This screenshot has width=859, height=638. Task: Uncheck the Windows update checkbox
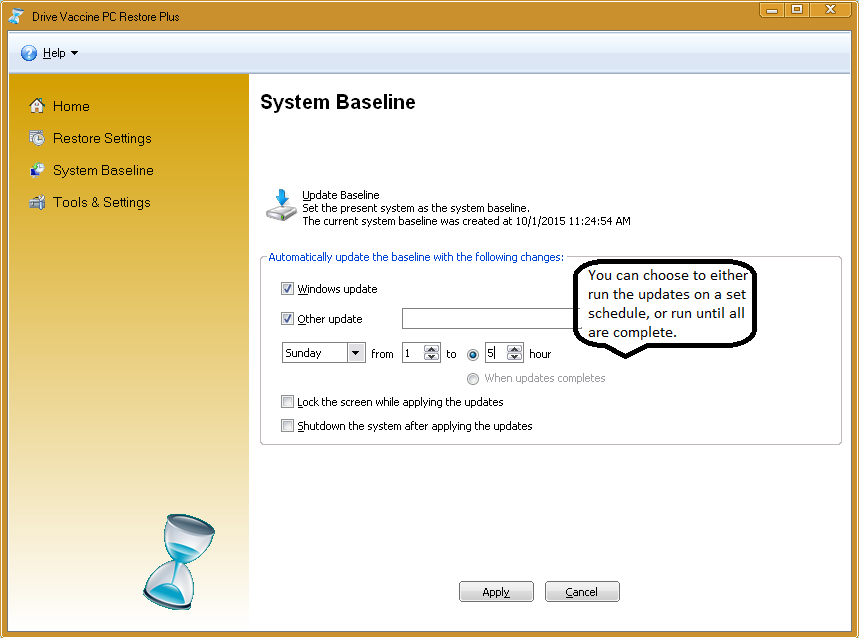click(287, 289)
